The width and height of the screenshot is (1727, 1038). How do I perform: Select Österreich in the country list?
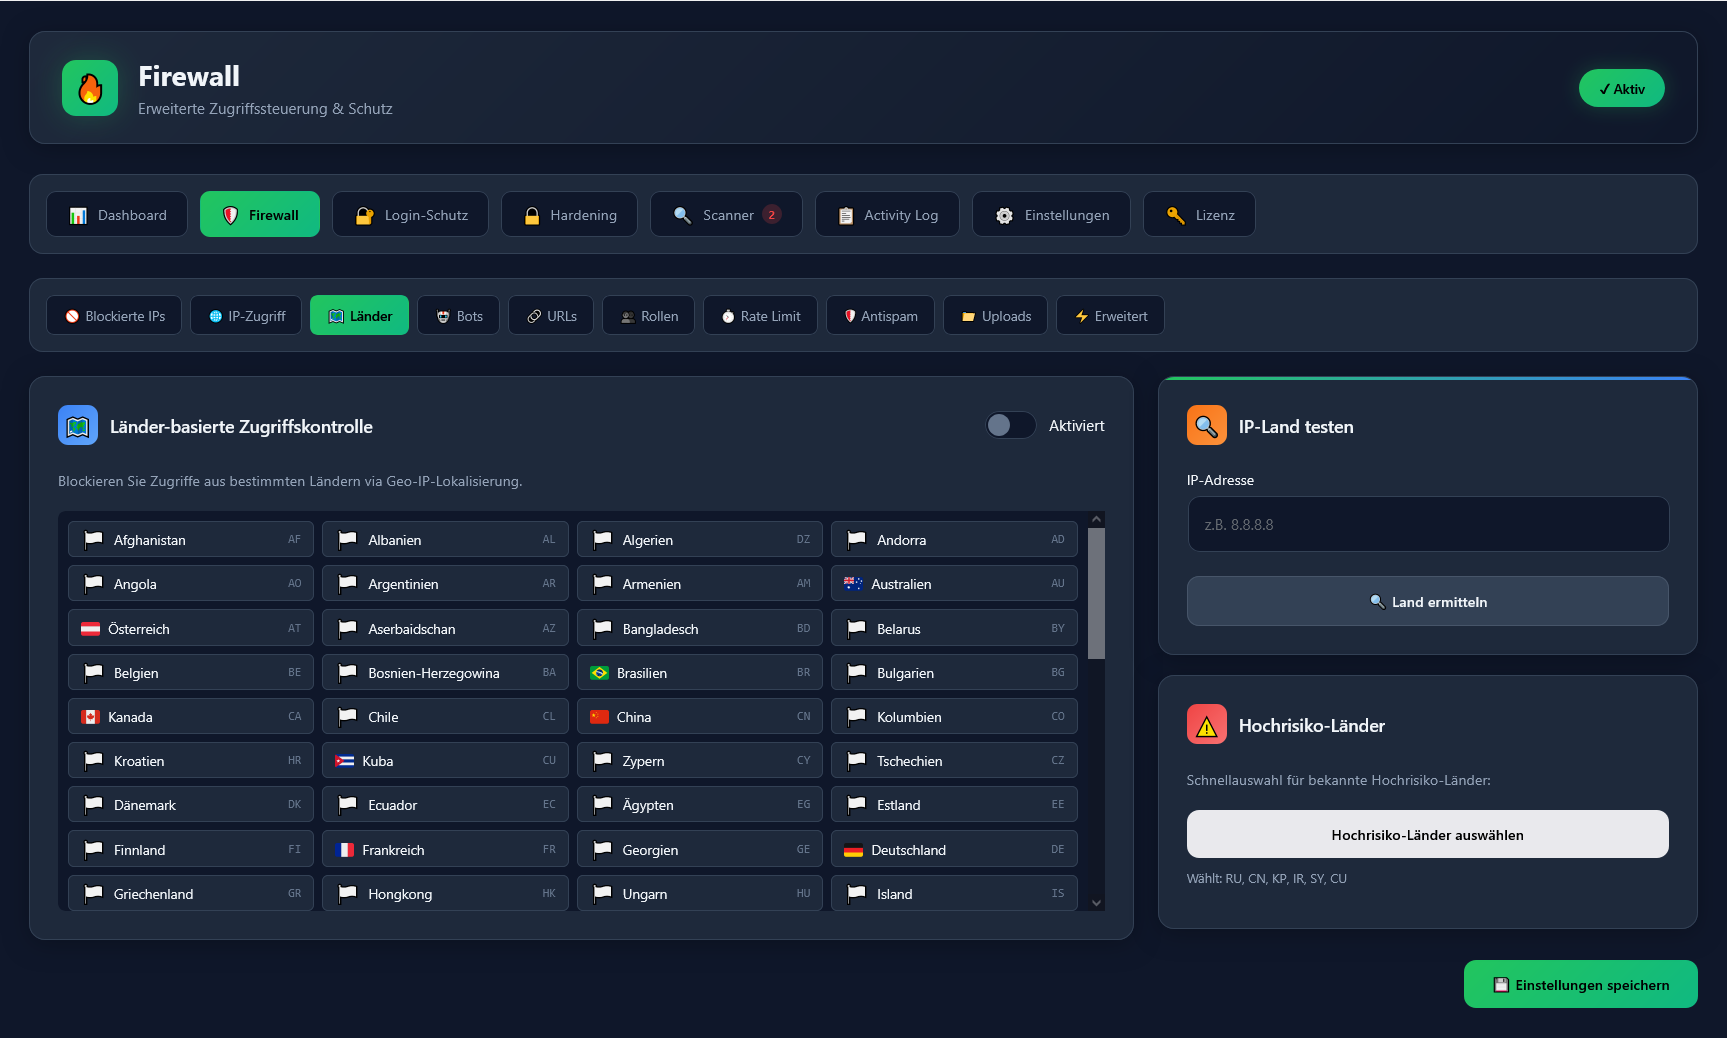[190, 629]
